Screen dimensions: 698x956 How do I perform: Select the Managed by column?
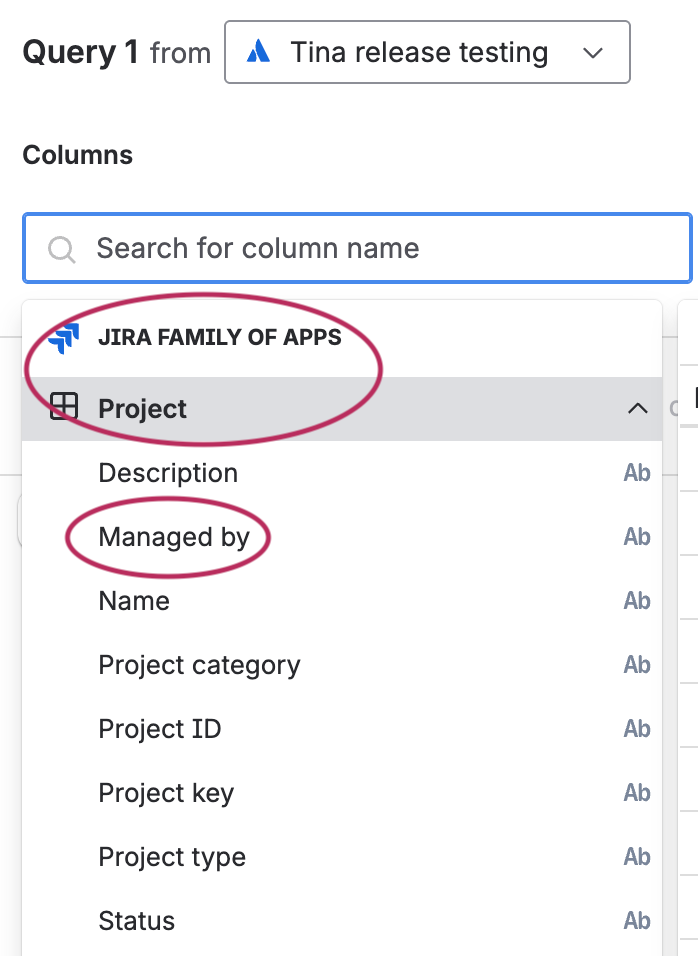click(174, 537)
